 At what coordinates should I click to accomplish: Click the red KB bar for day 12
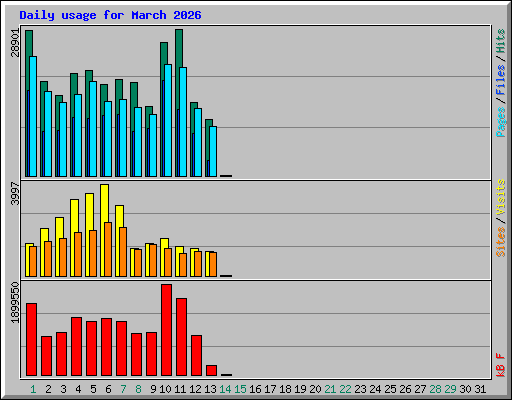pos(197,355)
